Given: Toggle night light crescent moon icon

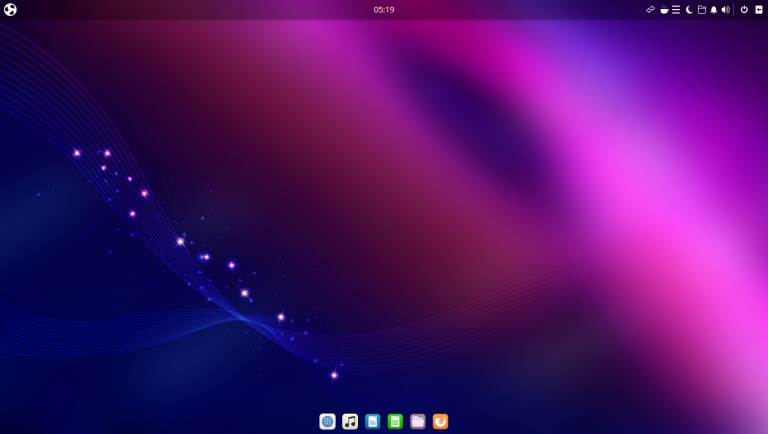Looking at the screenshot, I should point(689,9).
